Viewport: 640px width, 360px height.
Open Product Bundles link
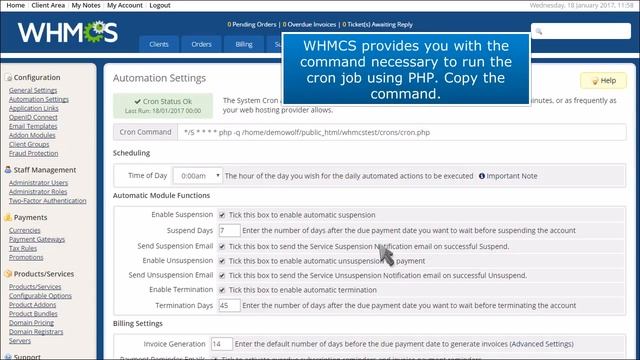click(33, 314)
